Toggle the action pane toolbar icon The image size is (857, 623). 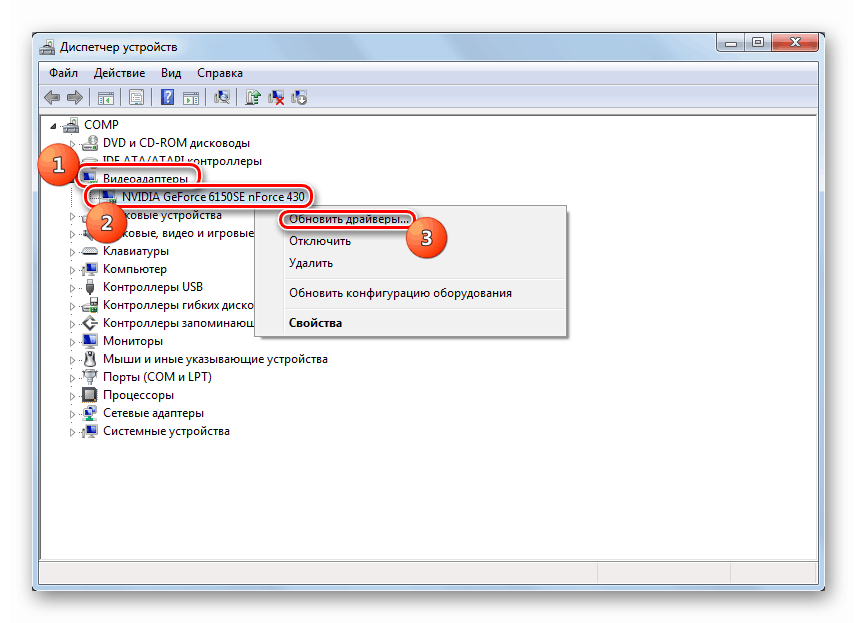(191, 98)
